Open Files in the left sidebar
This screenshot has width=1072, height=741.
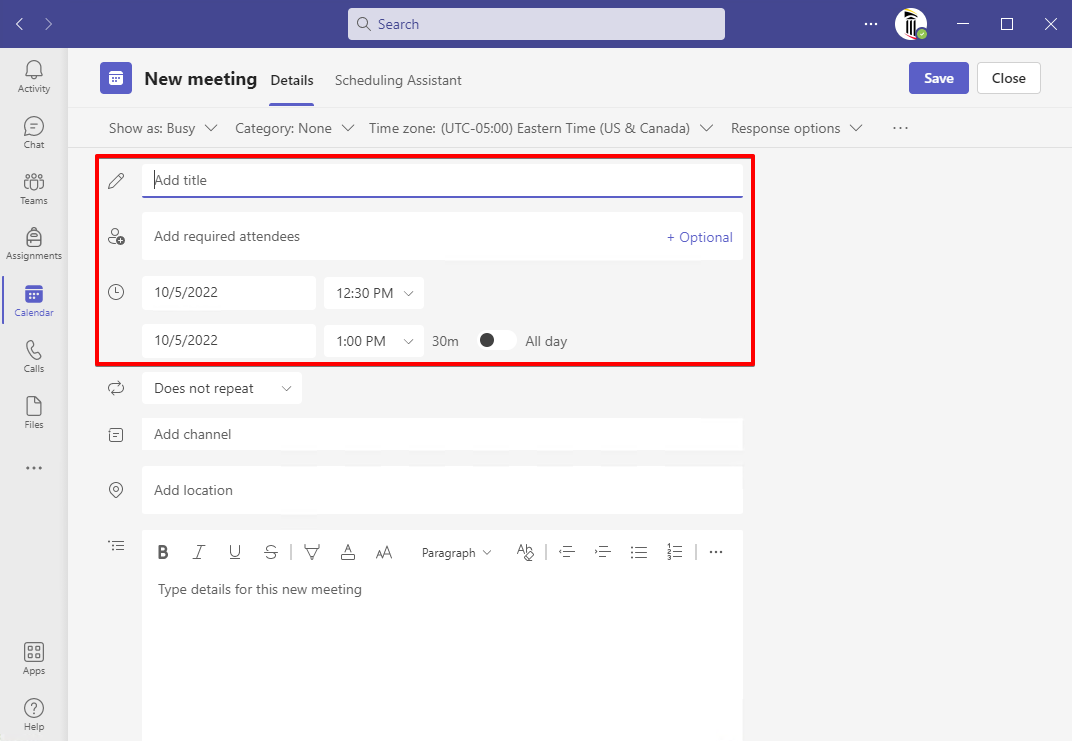(34, 412)
